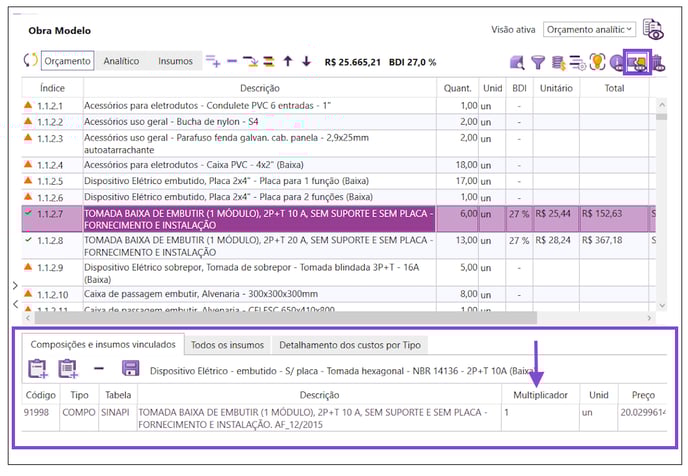Move the selected item down
Screen dimensions: 688x476
pyautogui.click(x=306, y=61)
